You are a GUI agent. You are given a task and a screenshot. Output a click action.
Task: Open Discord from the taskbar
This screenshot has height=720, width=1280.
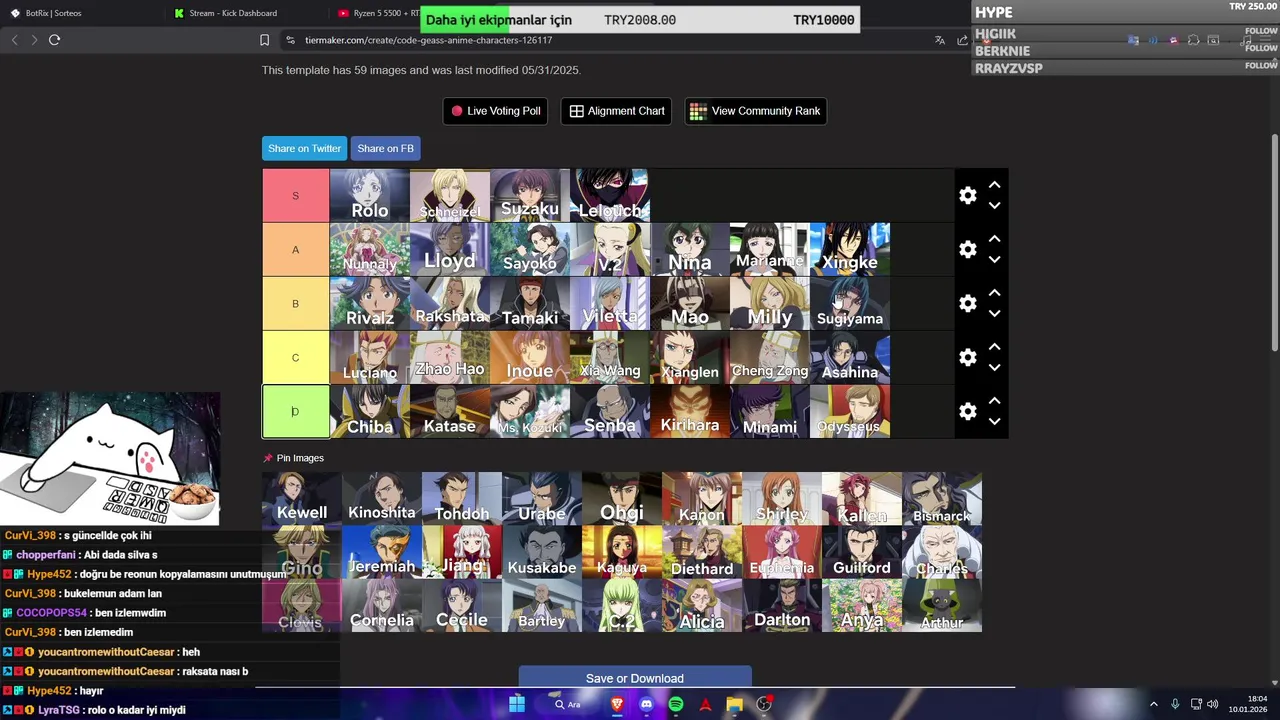point(646,704)
